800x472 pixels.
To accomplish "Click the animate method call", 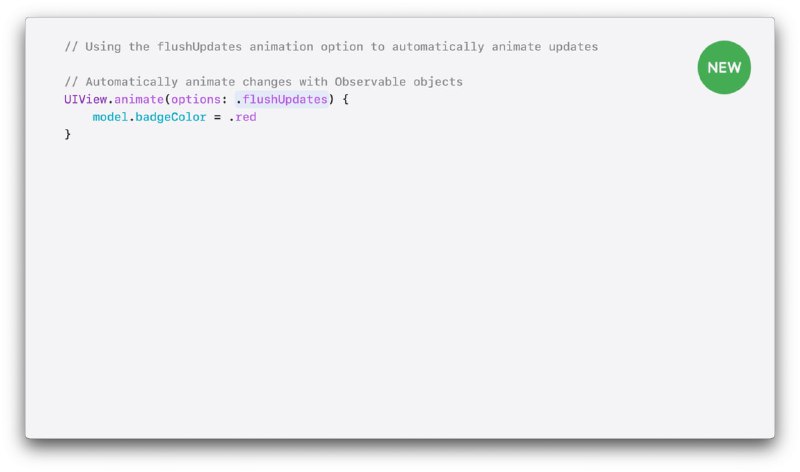I will tap(139, 99).
